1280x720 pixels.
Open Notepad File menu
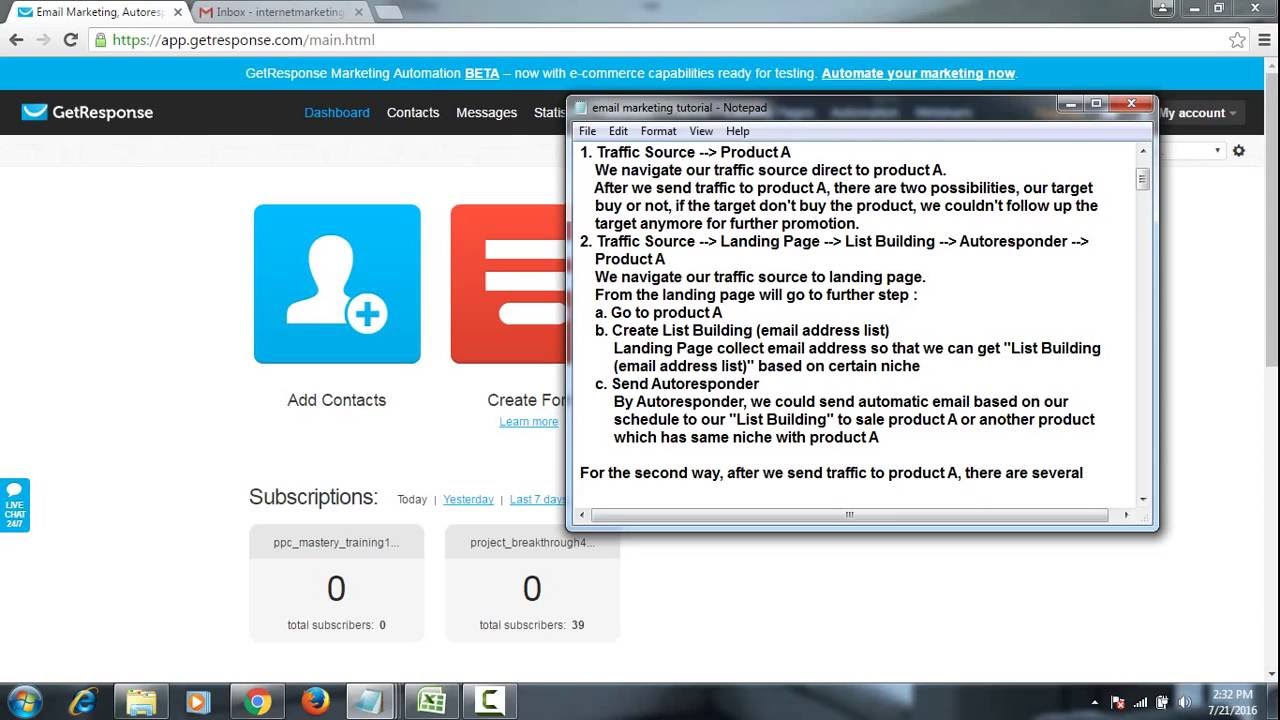coord(587,131)
